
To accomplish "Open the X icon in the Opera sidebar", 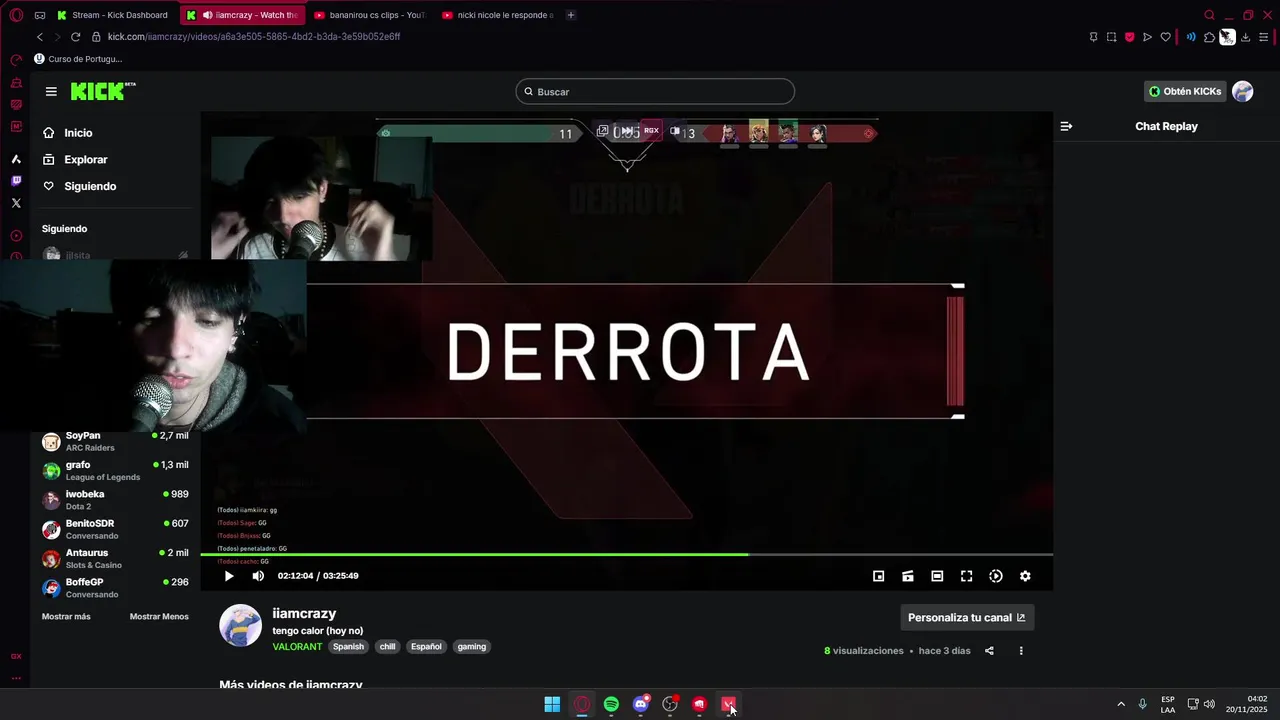I will pos(16,203).
